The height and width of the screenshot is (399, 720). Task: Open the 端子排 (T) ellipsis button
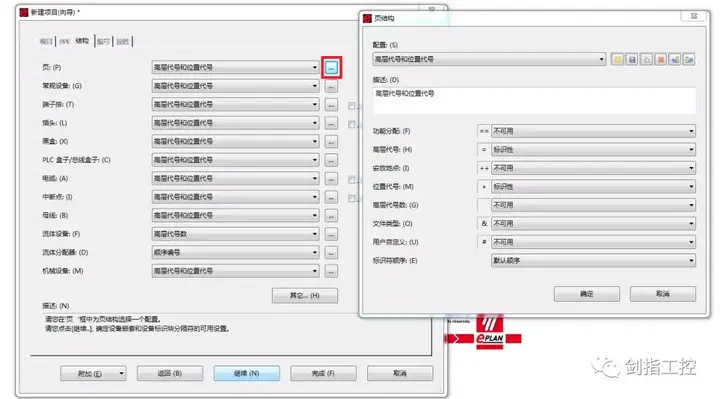tap(331, 105)
